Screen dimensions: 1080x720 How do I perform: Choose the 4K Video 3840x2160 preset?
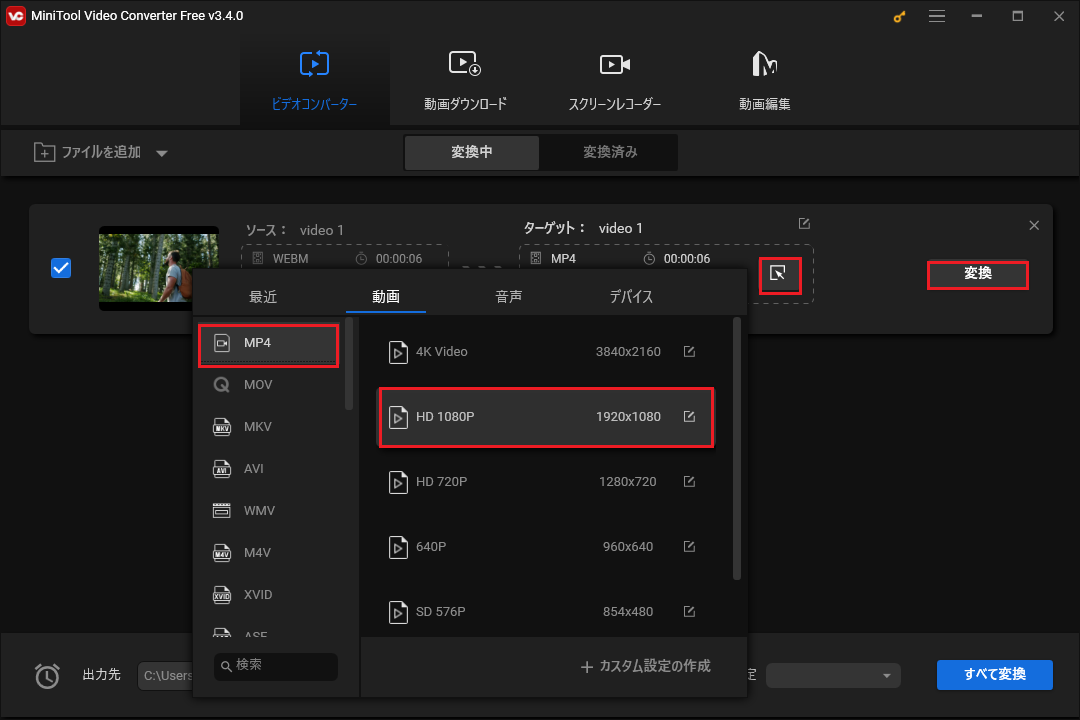pyautogui.click(x=546, y=351)
